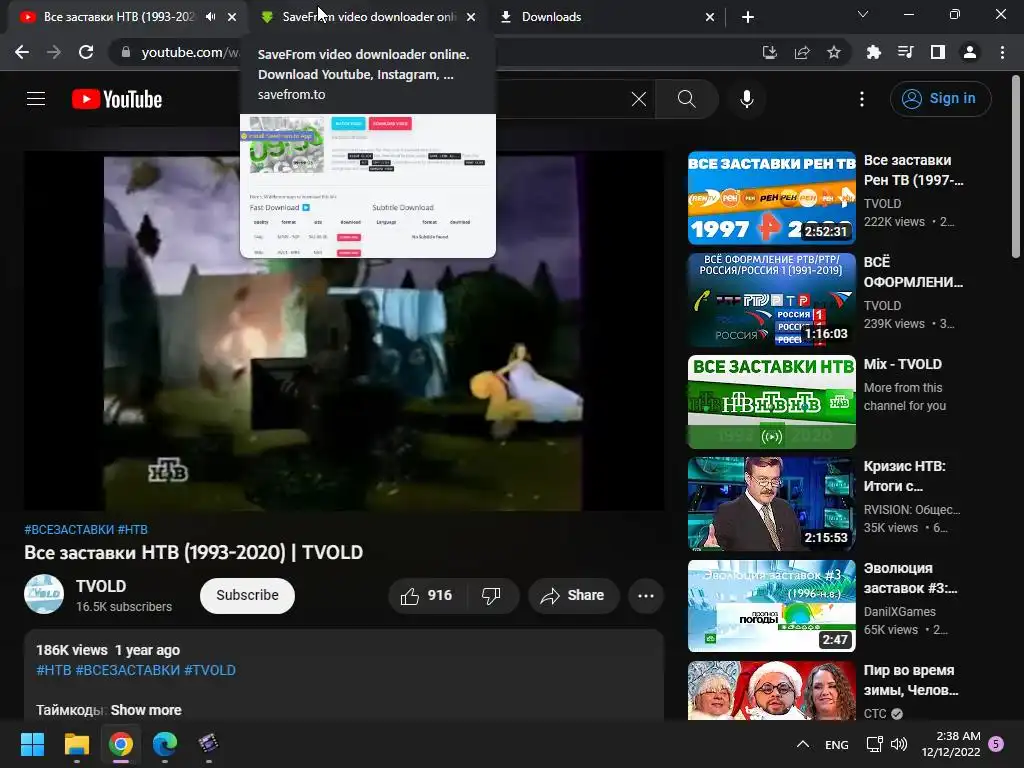This screenshot has height=768, width=1024.
Task: Like the video with thumbs up
Action: pyautogui.click(x=426, y=596)
